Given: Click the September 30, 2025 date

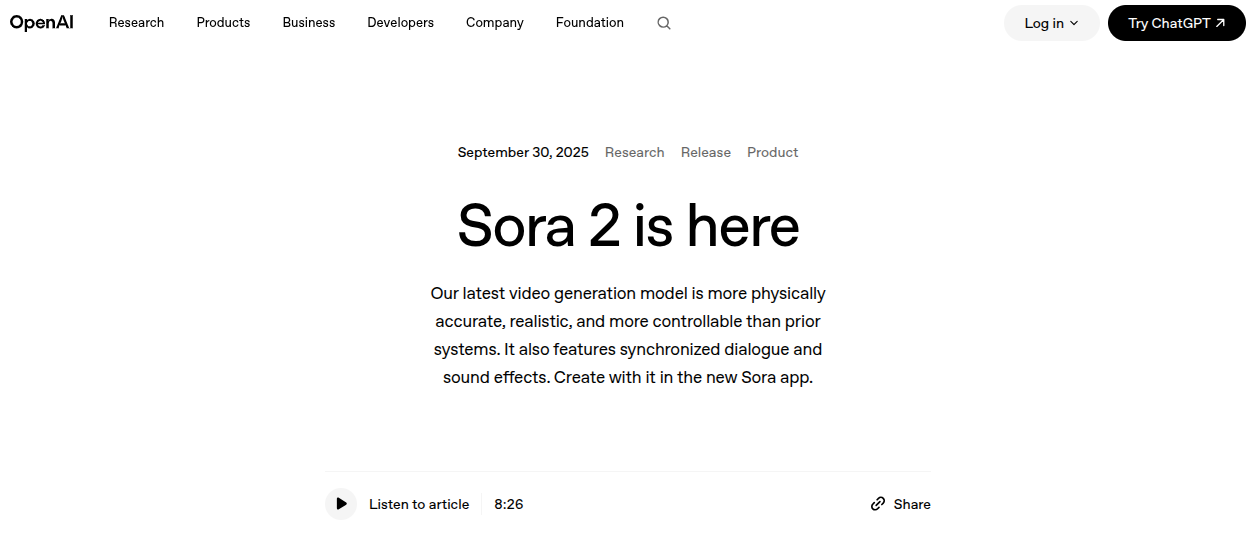Looking at the screenshot, I should (x=523, y=152).
